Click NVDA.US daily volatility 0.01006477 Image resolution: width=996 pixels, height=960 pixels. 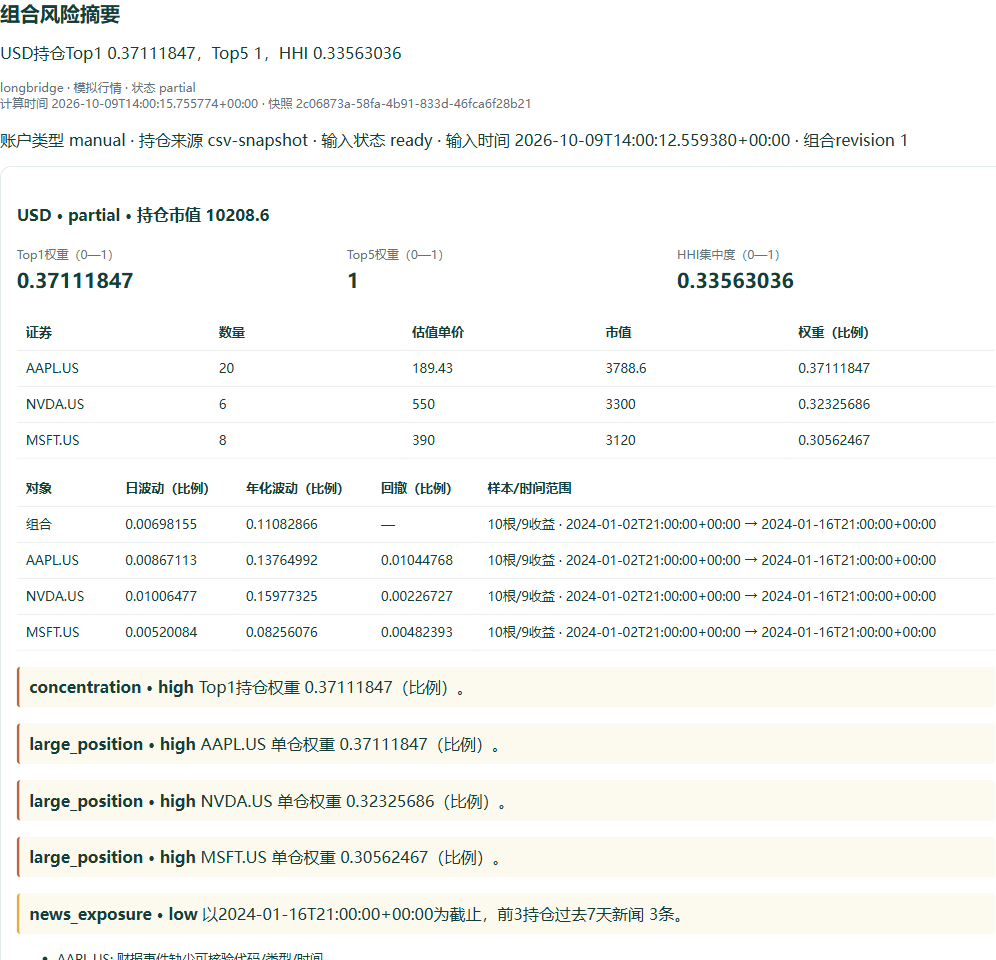click(x=161, y=597)
